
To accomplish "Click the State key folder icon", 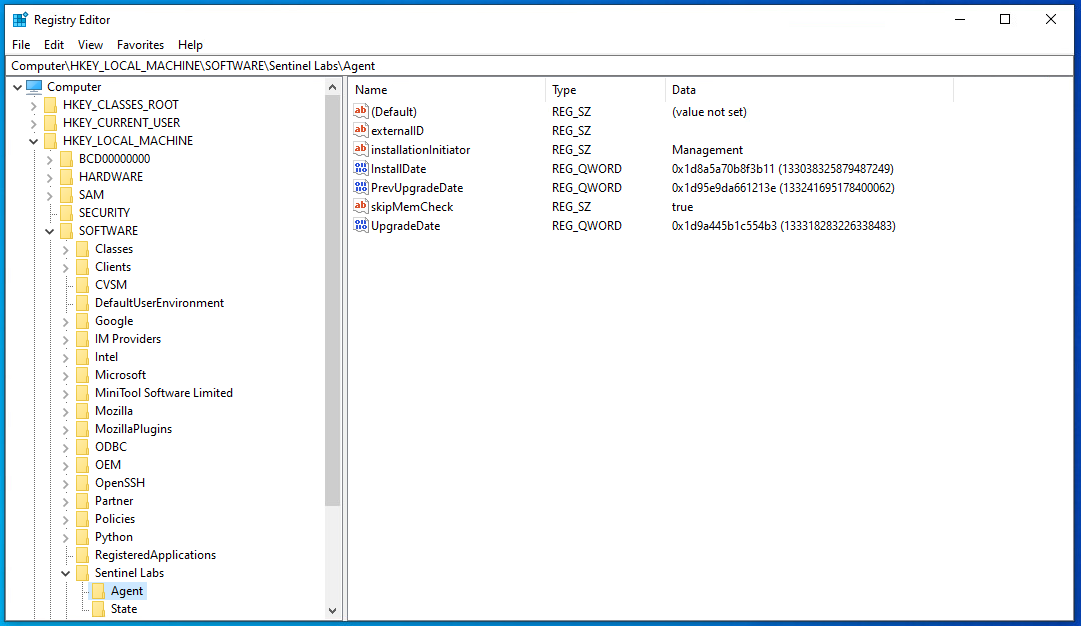I will (x=99, y=609).
